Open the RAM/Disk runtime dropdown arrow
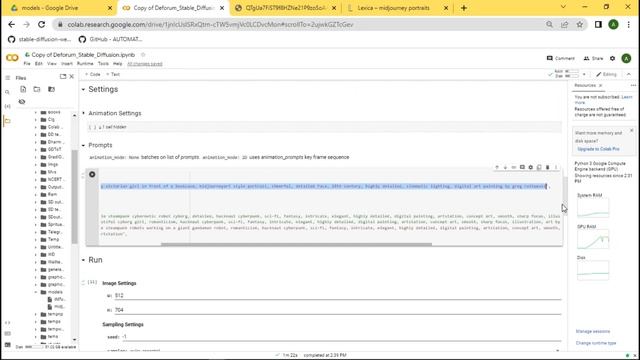The width and height of the screenshot is (640, 360). [584, 74]
